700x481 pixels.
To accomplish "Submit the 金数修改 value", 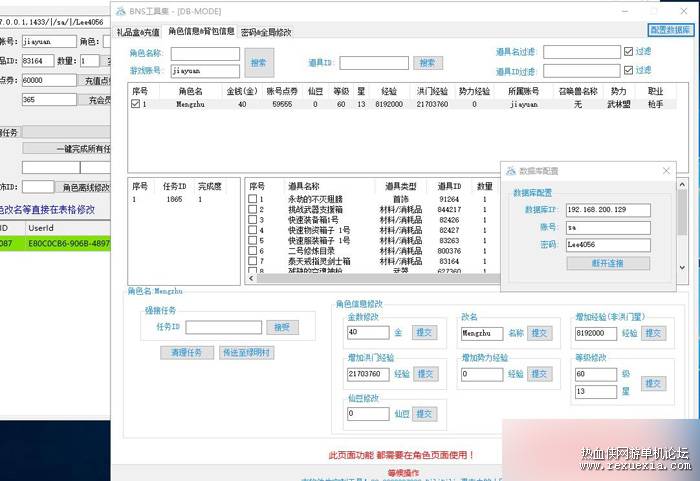I will coord(424,332).
